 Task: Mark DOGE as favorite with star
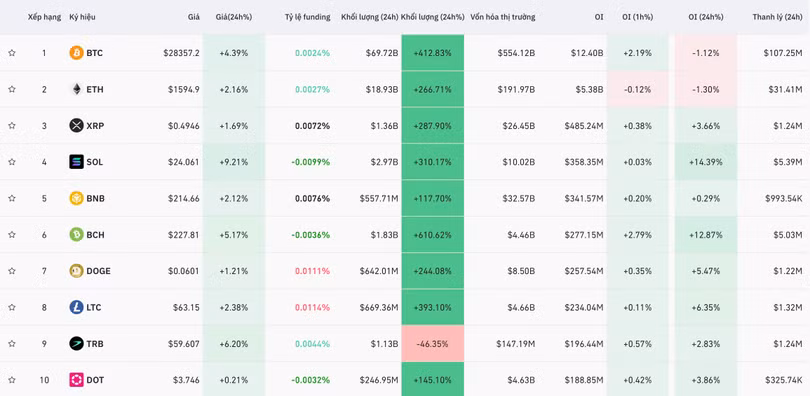(12, 271)
